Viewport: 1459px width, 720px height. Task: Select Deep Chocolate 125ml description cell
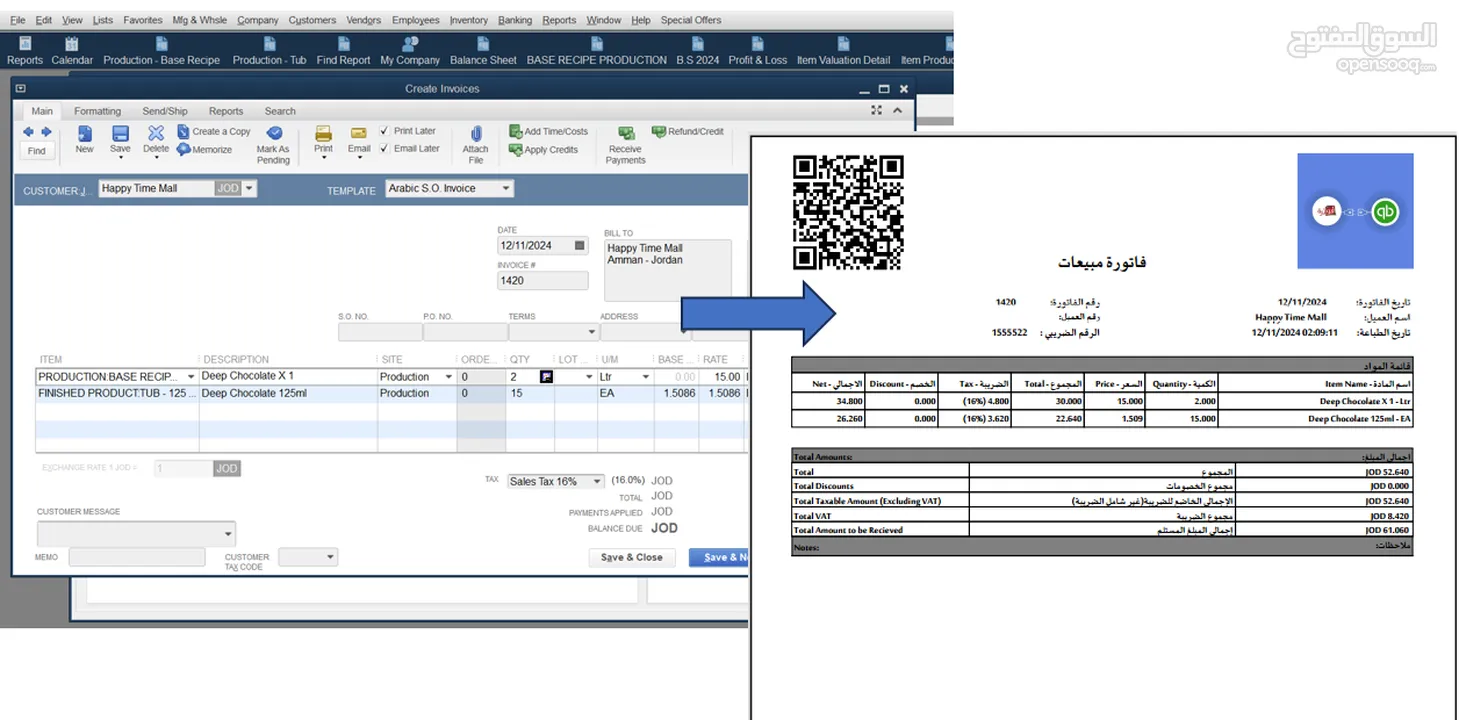[288, 393]
